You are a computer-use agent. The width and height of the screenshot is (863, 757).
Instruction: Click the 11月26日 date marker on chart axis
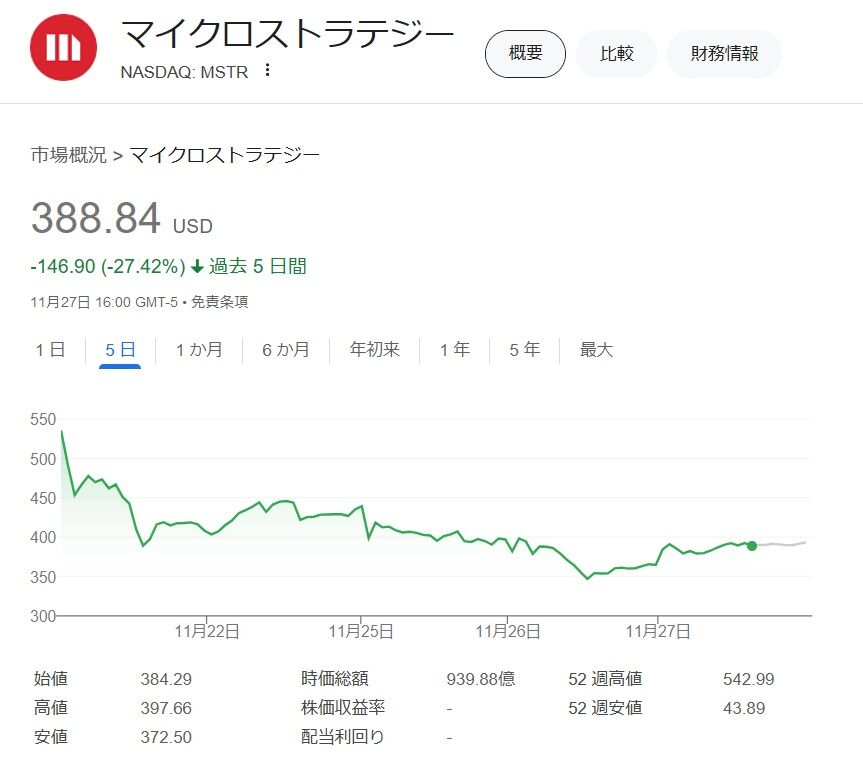click(508, 631)
